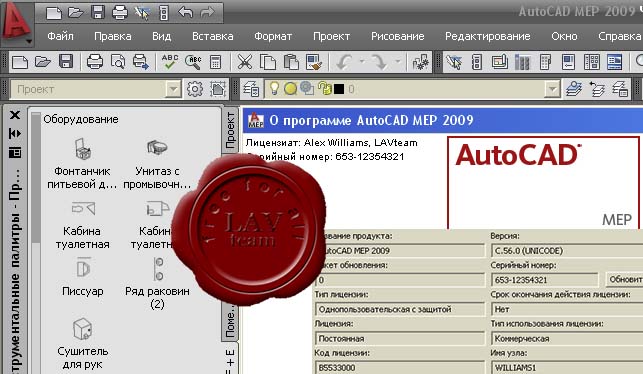Click the Обновить button

[x=625, y=279]
